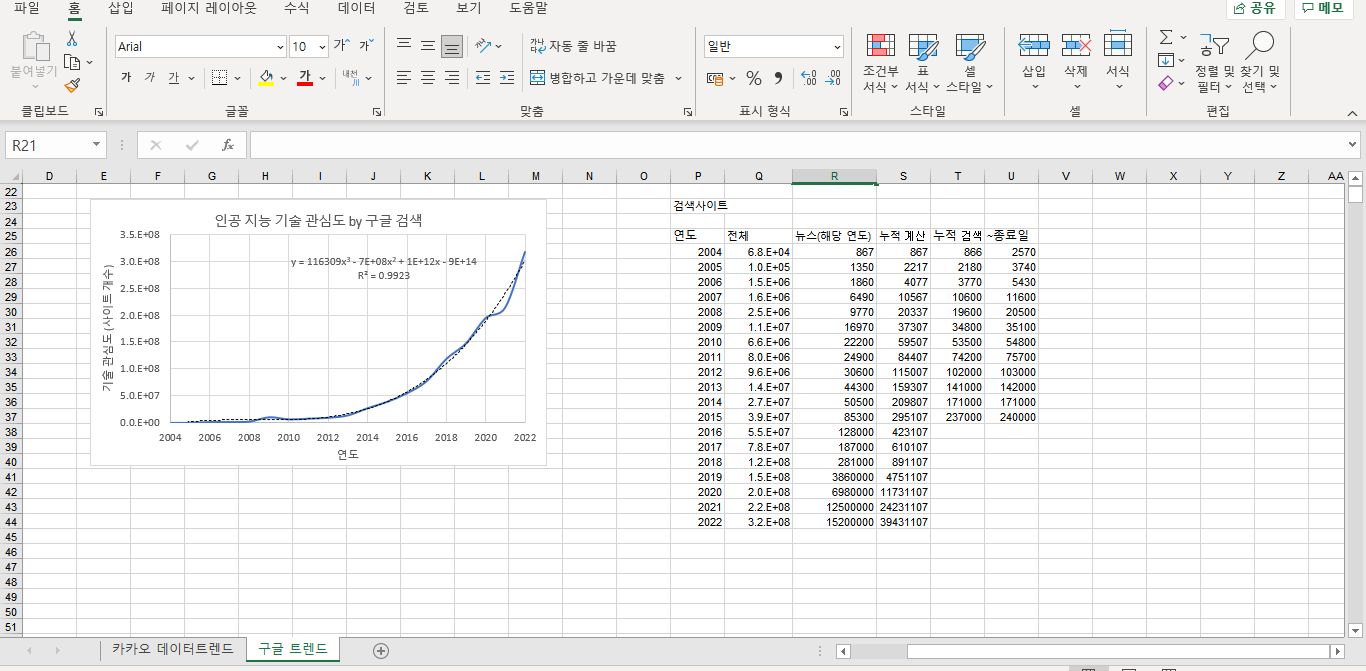Open the 삽입 ribbon tab

point(120,8)
